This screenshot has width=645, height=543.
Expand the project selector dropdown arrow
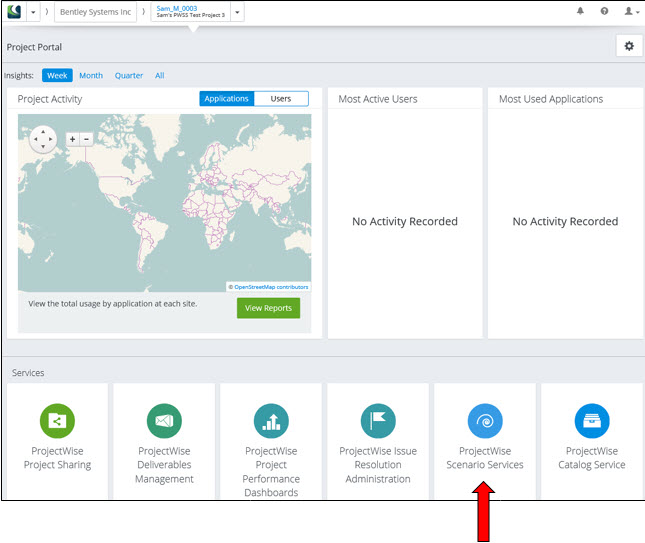[237, 12]
